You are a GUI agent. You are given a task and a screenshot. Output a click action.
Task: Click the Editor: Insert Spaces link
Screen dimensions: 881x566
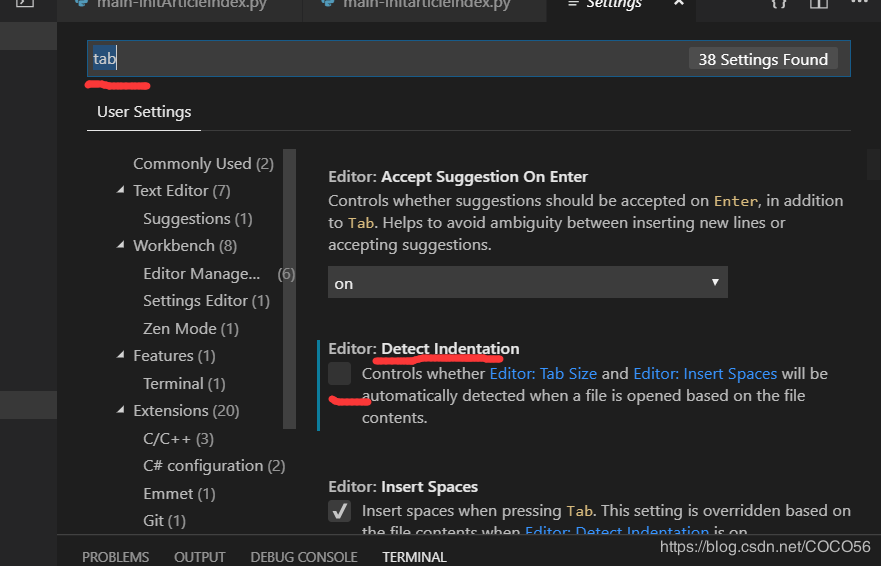coord(705,374)
